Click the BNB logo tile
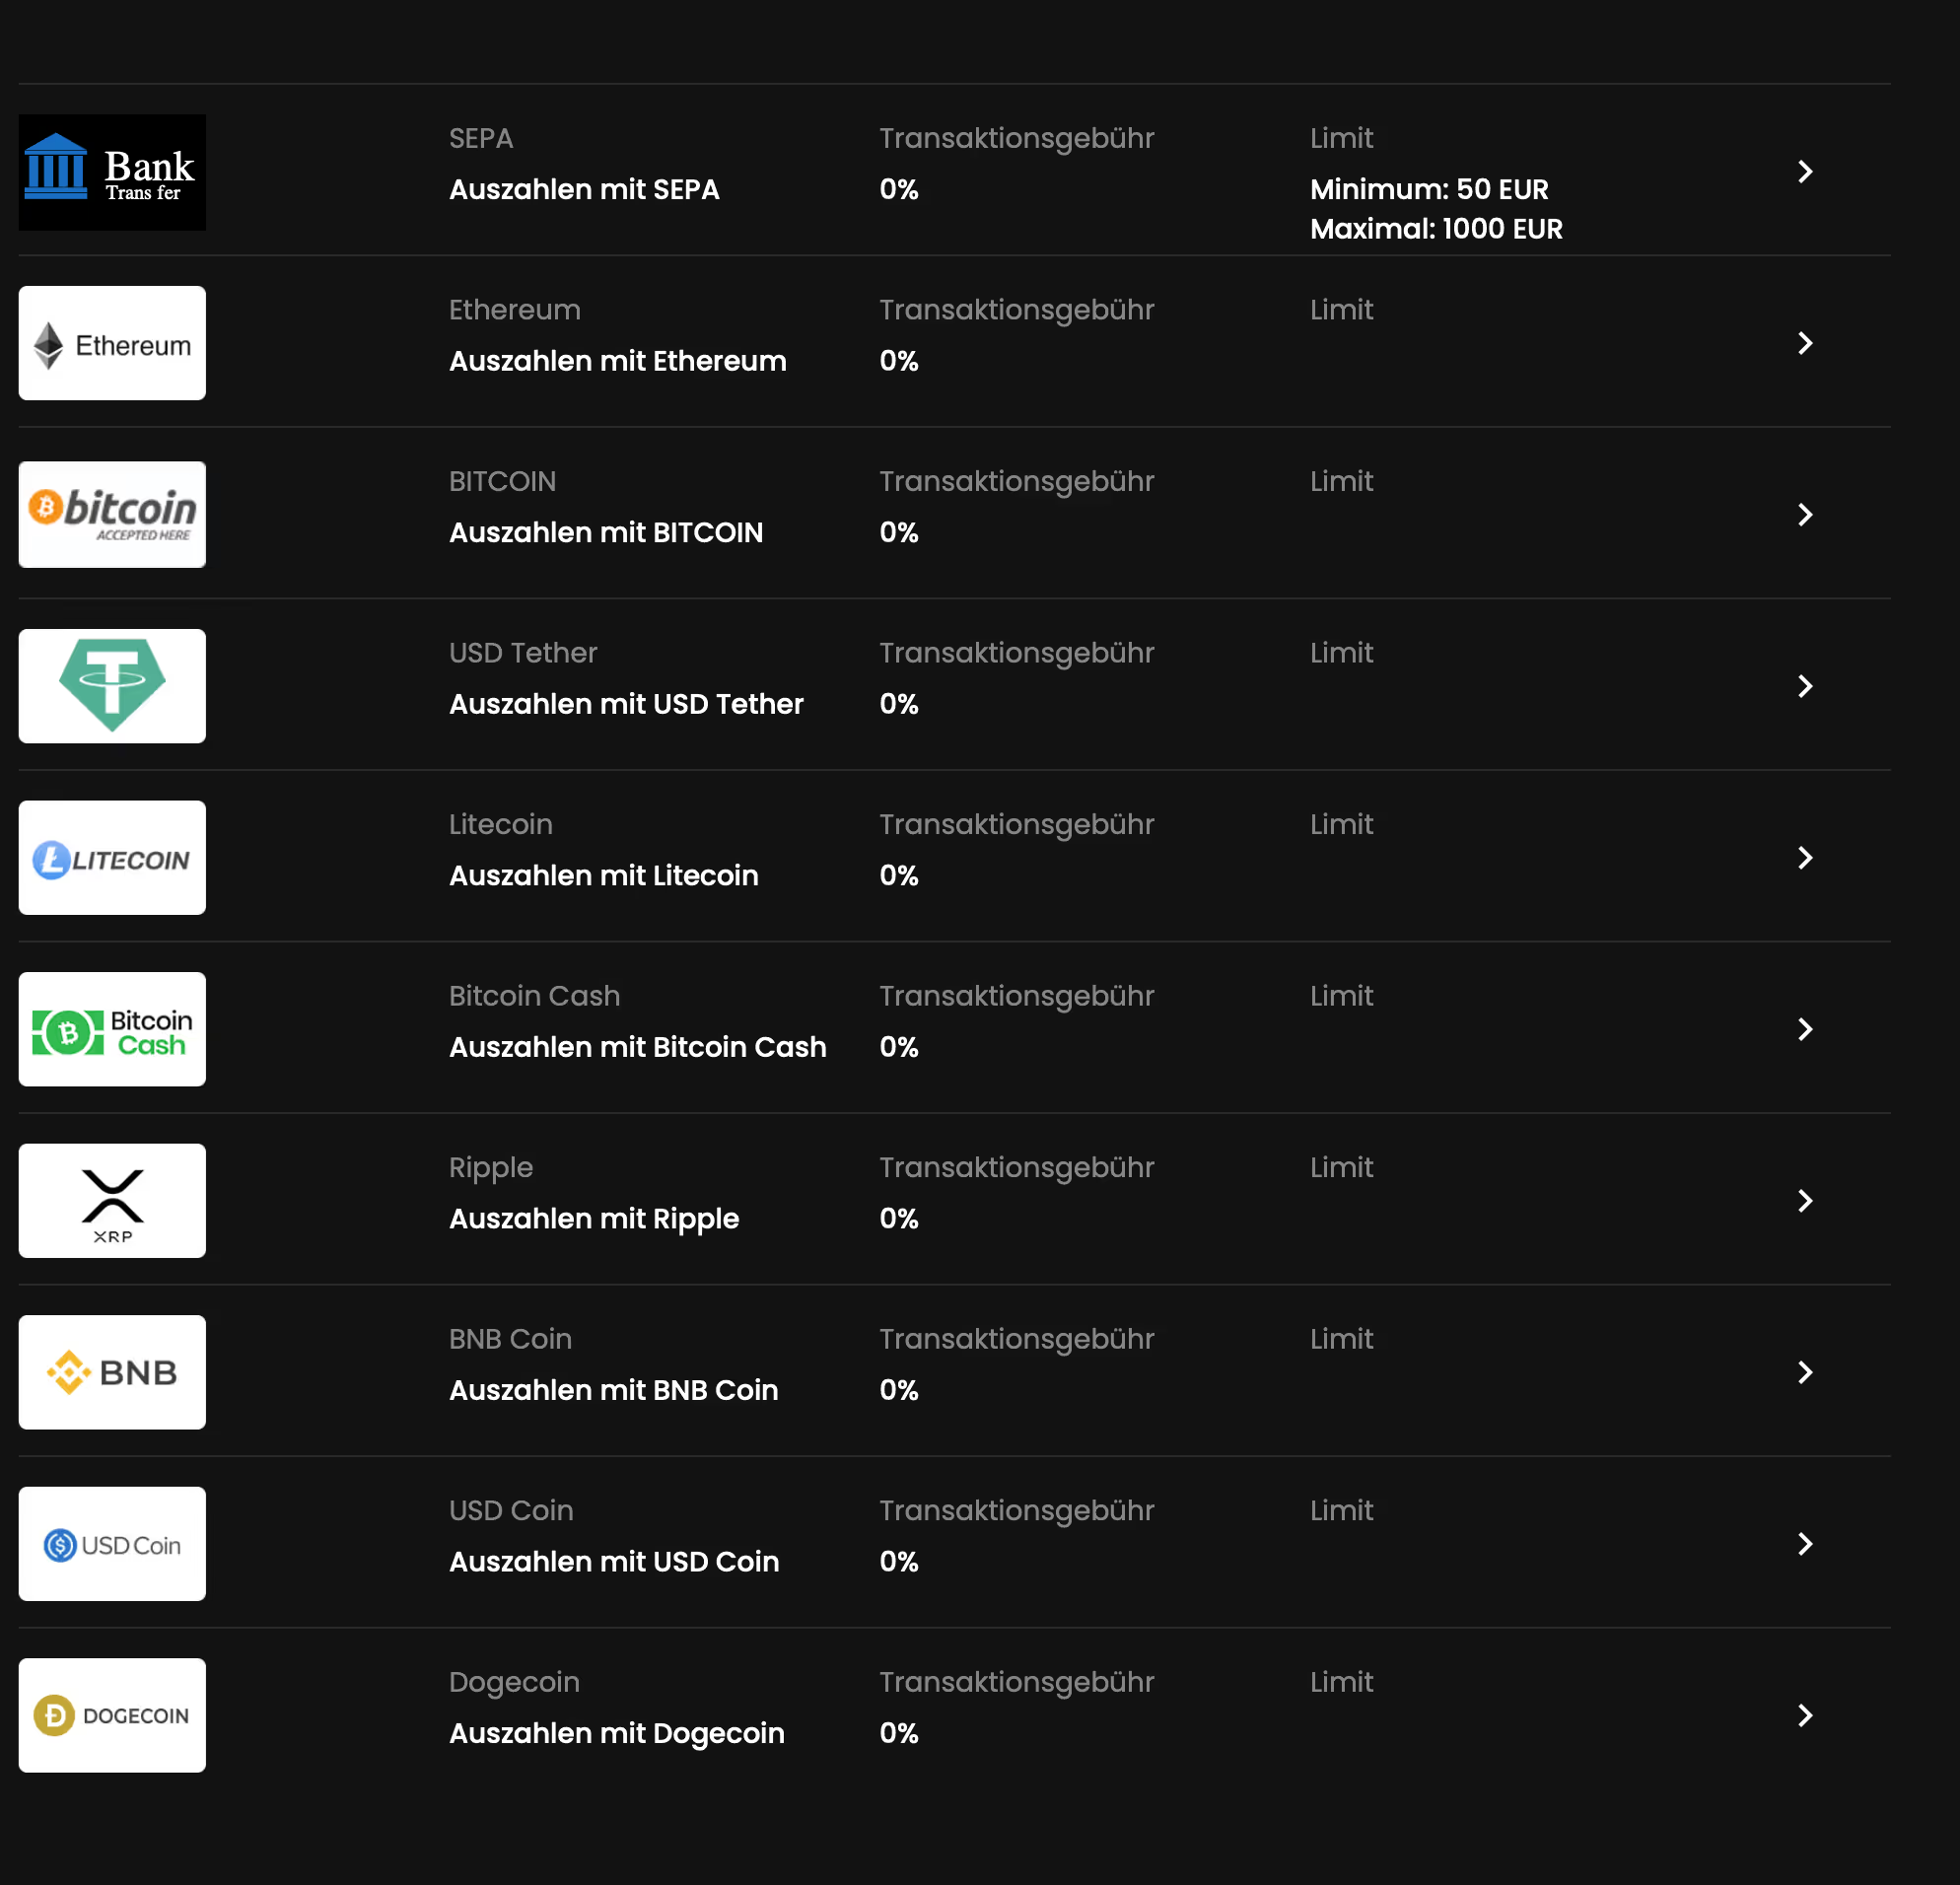 112,1372
